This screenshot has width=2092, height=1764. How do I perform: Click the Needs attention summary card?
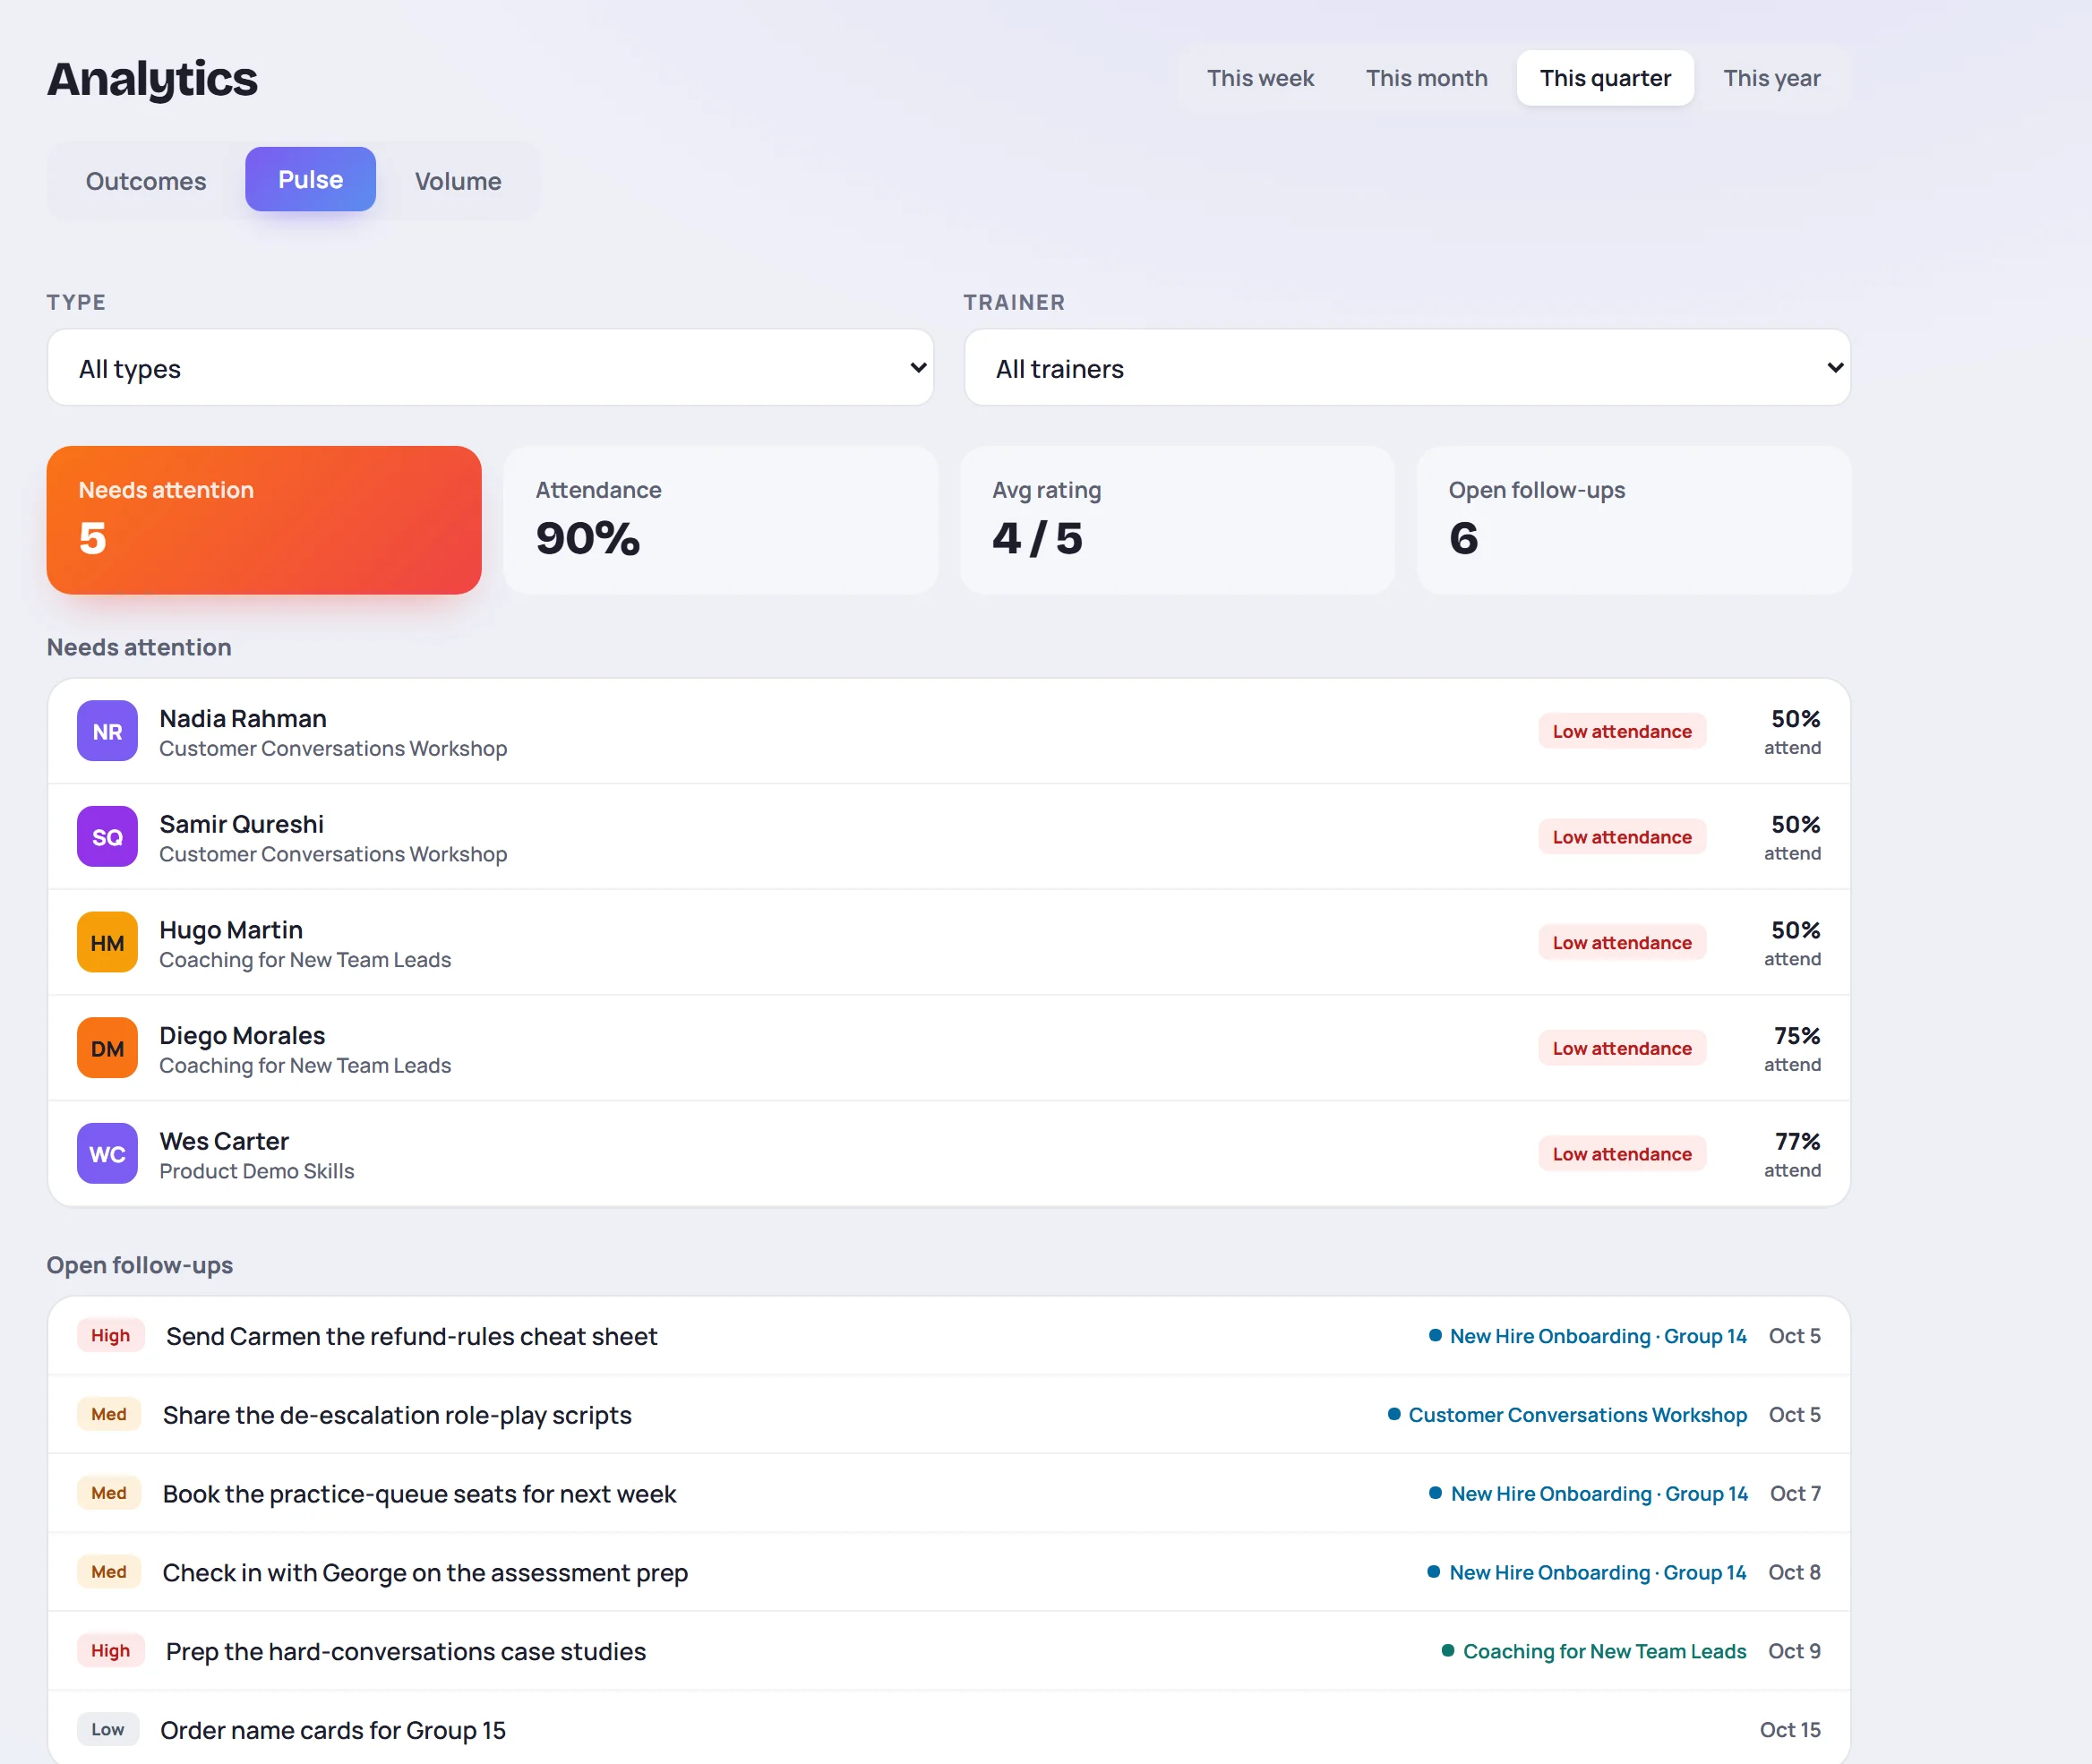(x=264, y=520)
